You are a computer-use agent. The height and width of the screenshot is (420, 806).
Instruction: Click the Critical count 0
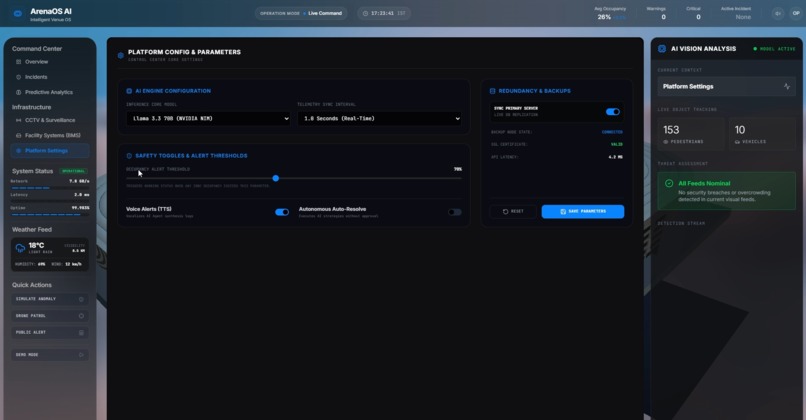point(698,17)
